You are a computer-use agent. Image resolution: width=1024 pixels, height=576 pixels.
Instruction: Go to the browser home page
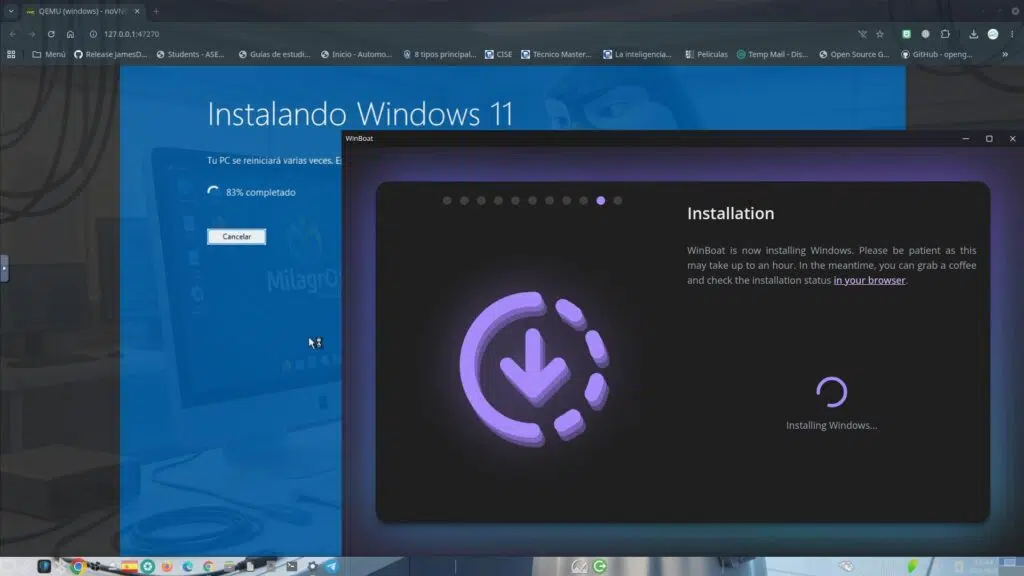pos(71,34)
